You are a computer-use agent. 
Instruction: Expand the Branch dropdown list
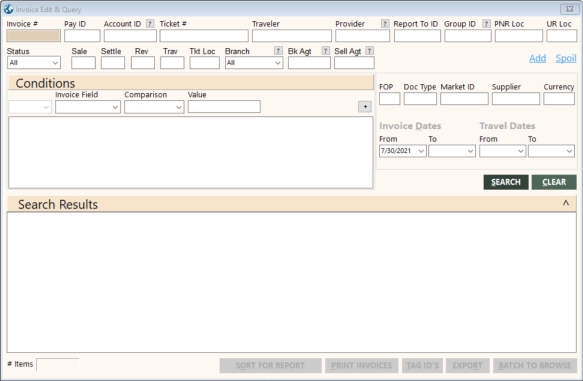[254, 63]
